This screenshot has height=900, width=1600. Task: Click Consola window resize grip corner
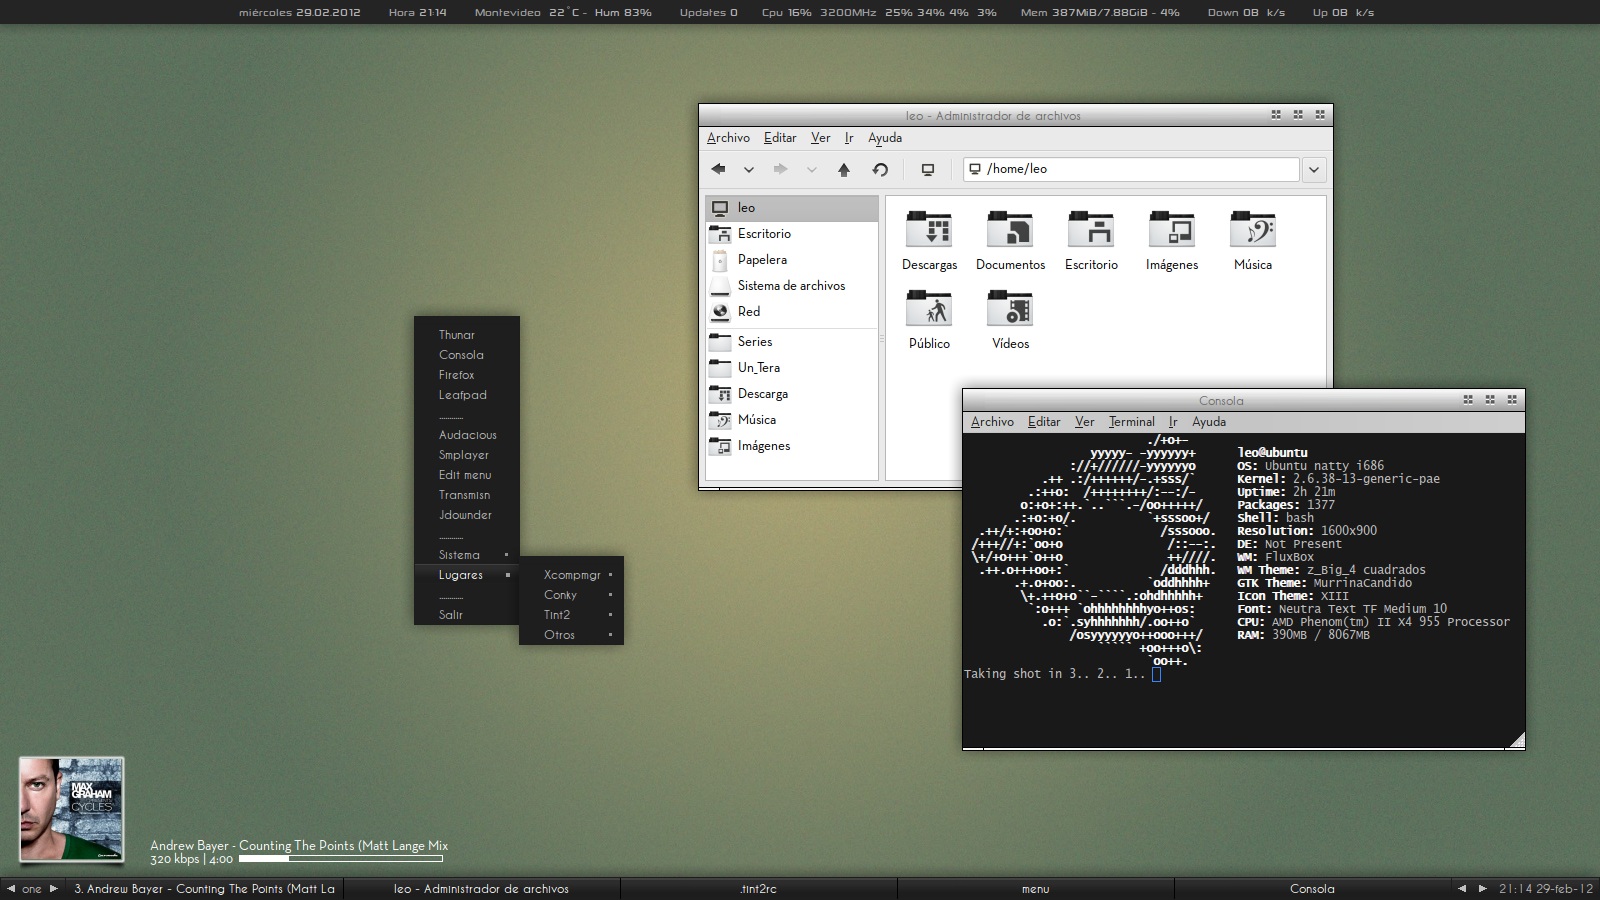(x=1516, y=740)
